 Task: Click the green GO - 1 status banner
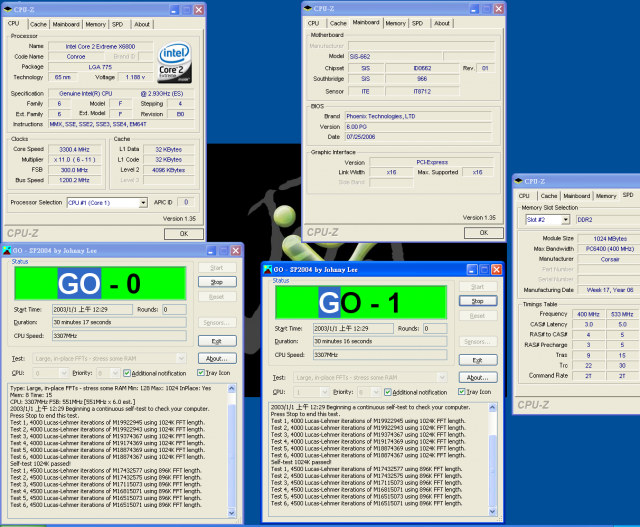[361, 302]
